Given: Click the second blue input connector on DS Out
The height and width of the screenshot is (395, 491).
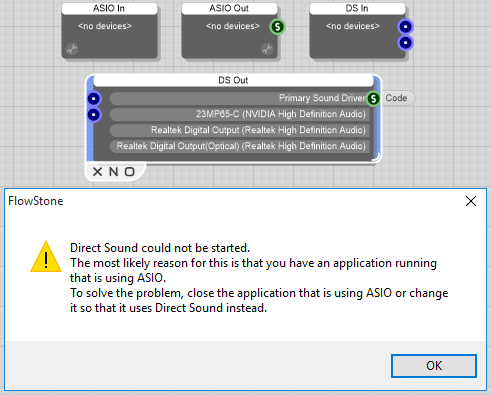Looking at the screenshot, I should pos(94,115).
